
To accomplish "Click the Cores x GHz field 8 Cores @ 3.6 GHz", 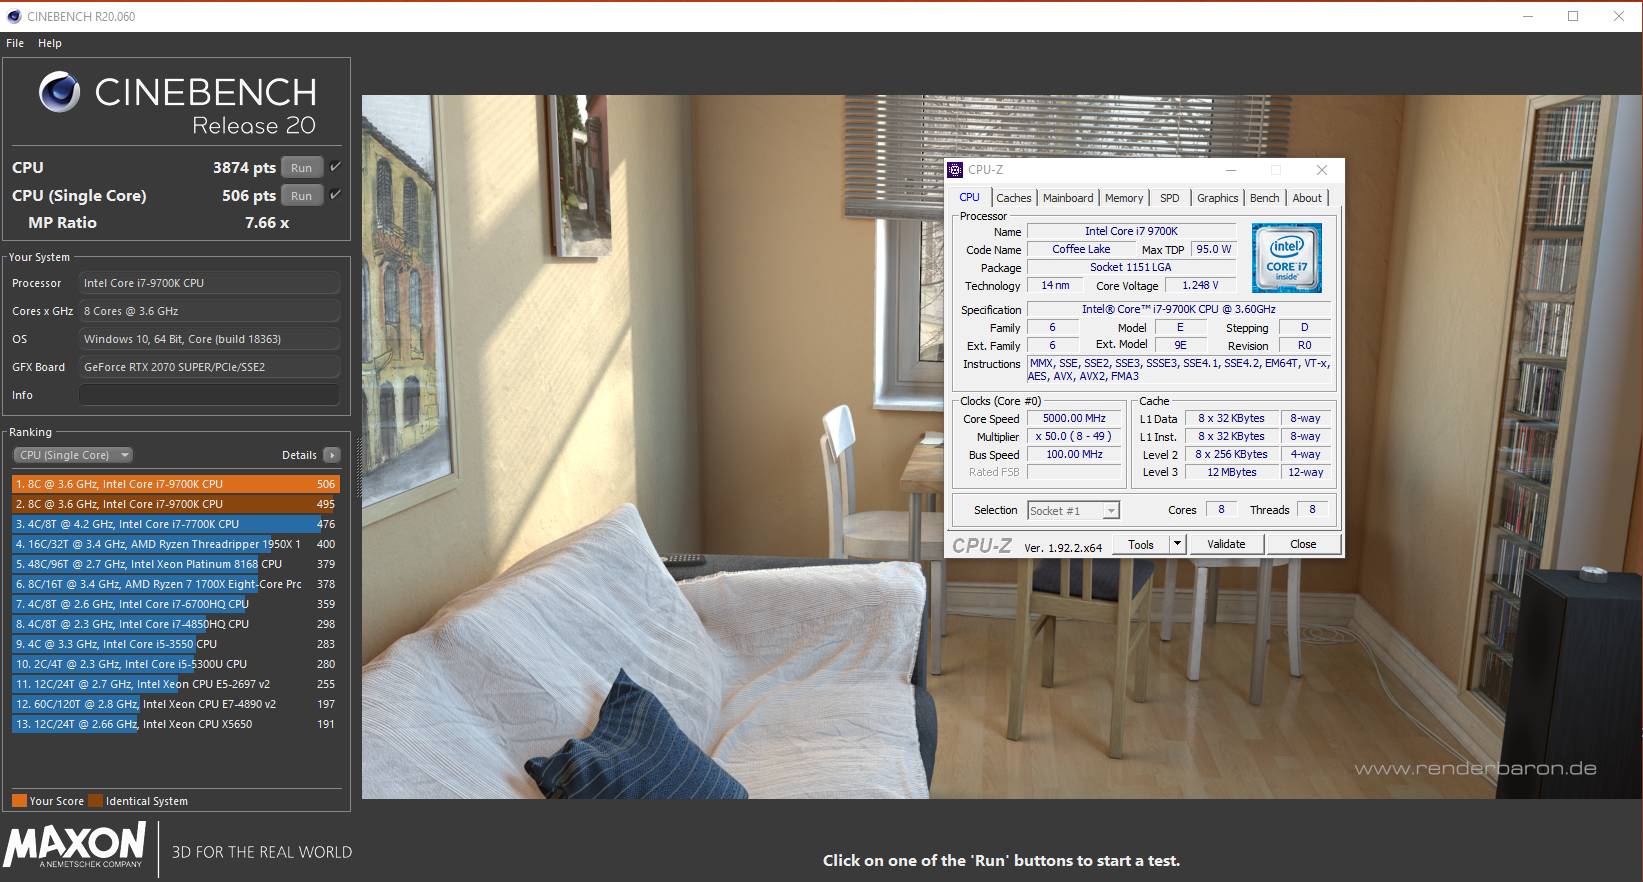I will 209,311.
